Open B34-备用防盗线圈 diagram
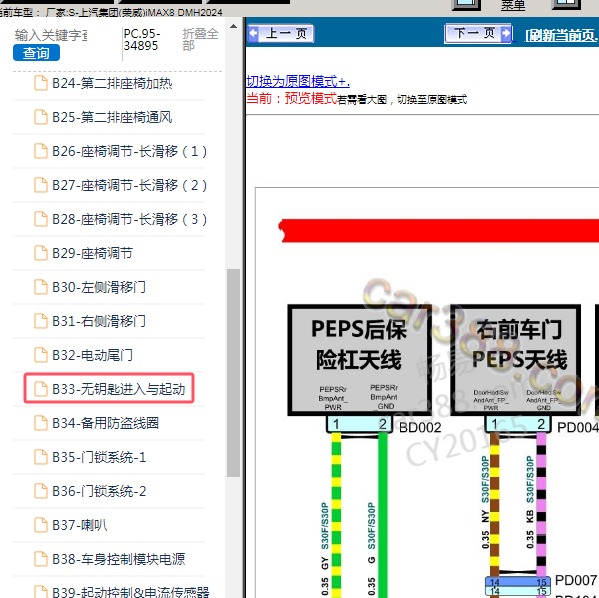This screenshot has width=599, height=598. click(105, 423)
